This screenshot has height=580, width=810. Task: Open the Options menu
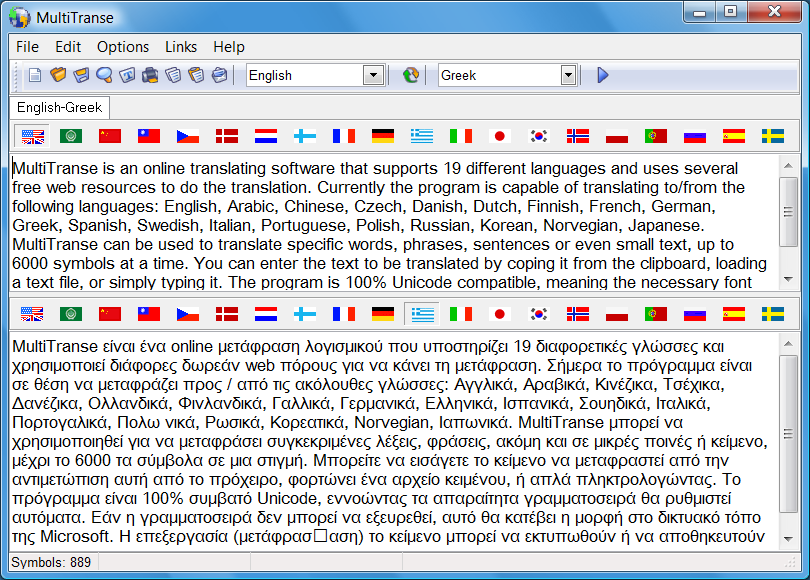(x=123, y=47)
